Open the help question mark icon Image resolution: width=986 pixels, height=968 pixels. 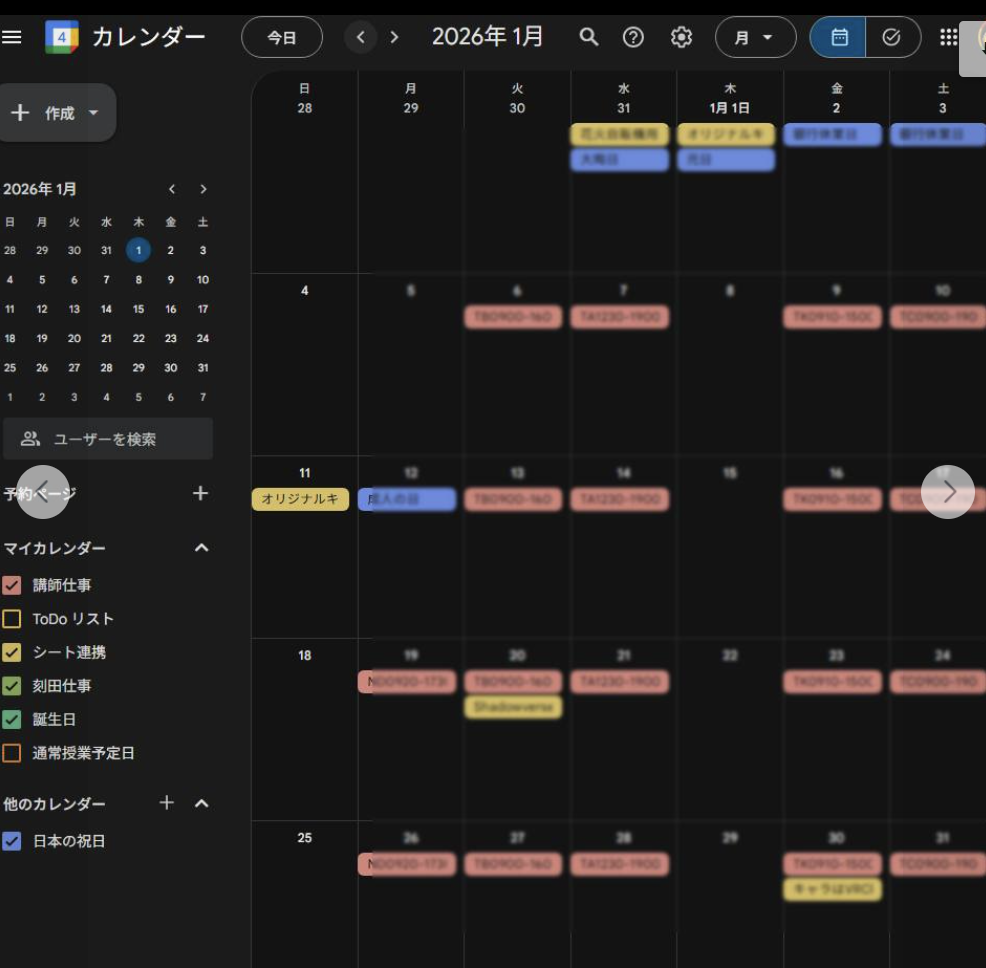(x=633, y=38)
